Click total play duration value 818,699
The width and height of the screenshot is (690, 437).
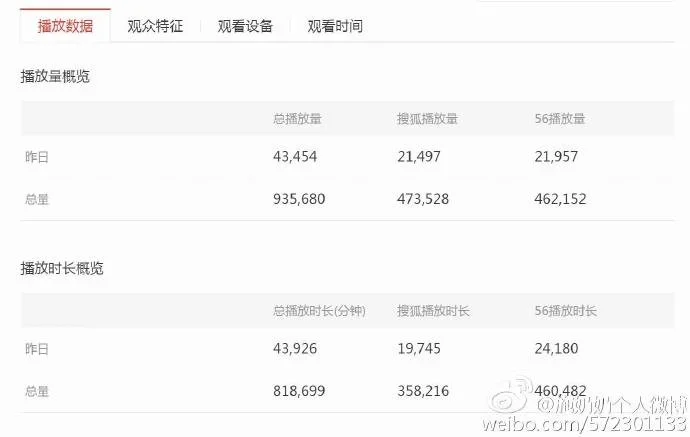tap(299, 391)
